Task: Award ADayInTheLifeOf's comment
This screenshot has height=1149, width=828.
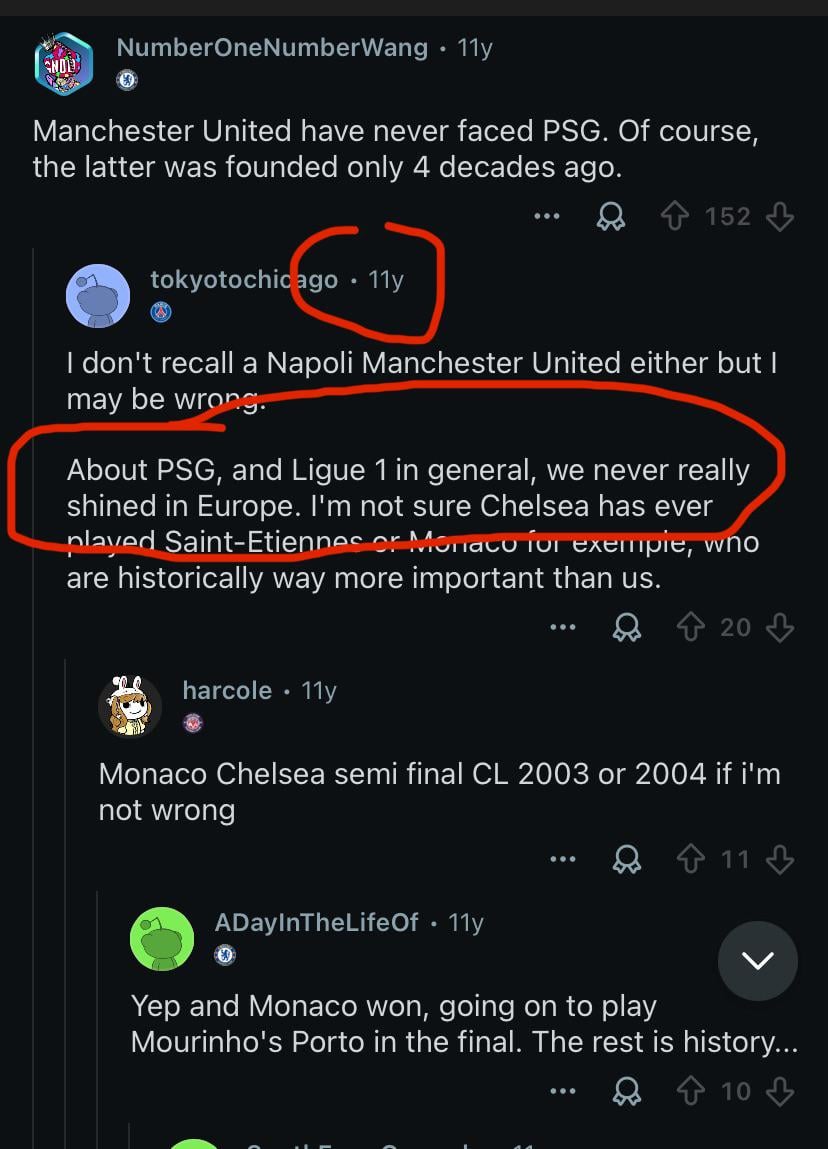Action: (x=626, y=1091)
